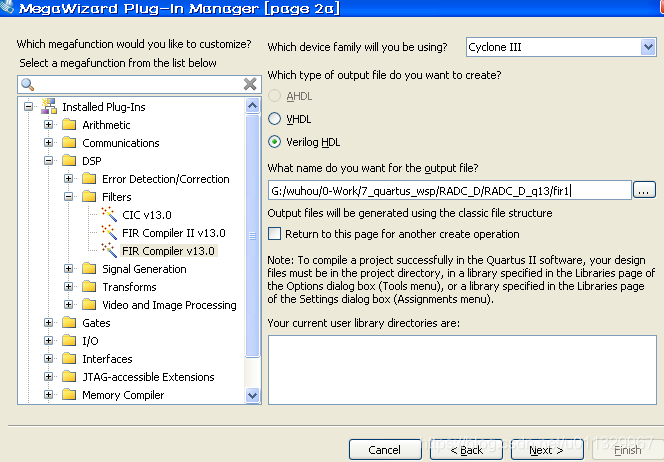Click the output file name field

coord(449,191)
